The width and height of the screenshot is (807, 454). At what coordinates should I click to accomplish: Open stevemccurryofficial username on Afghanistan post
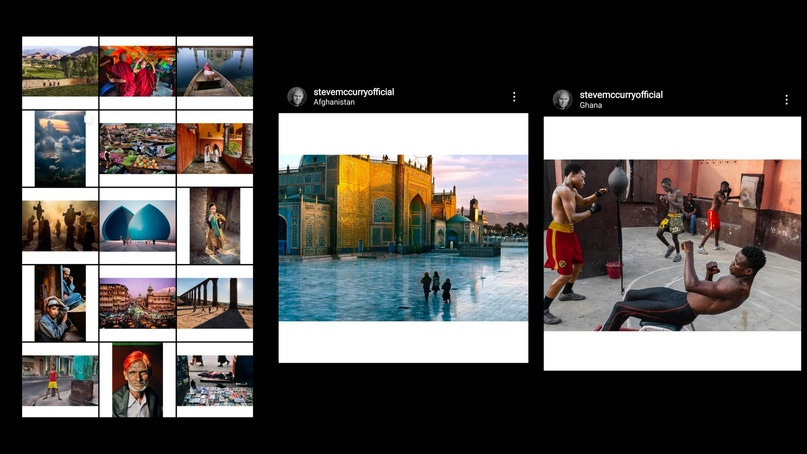click(354, 92)
